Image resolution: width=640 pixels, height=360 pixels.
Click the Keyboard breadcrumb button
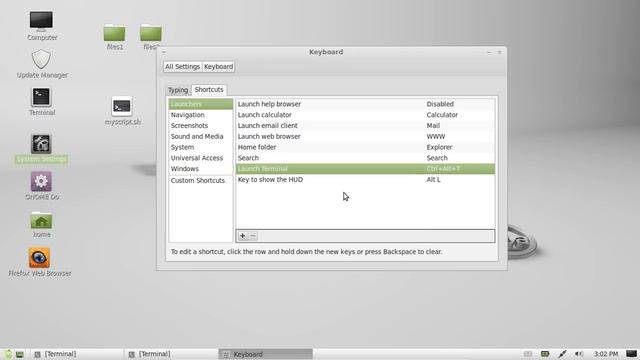pyautogui.click(x=218, y=67)
